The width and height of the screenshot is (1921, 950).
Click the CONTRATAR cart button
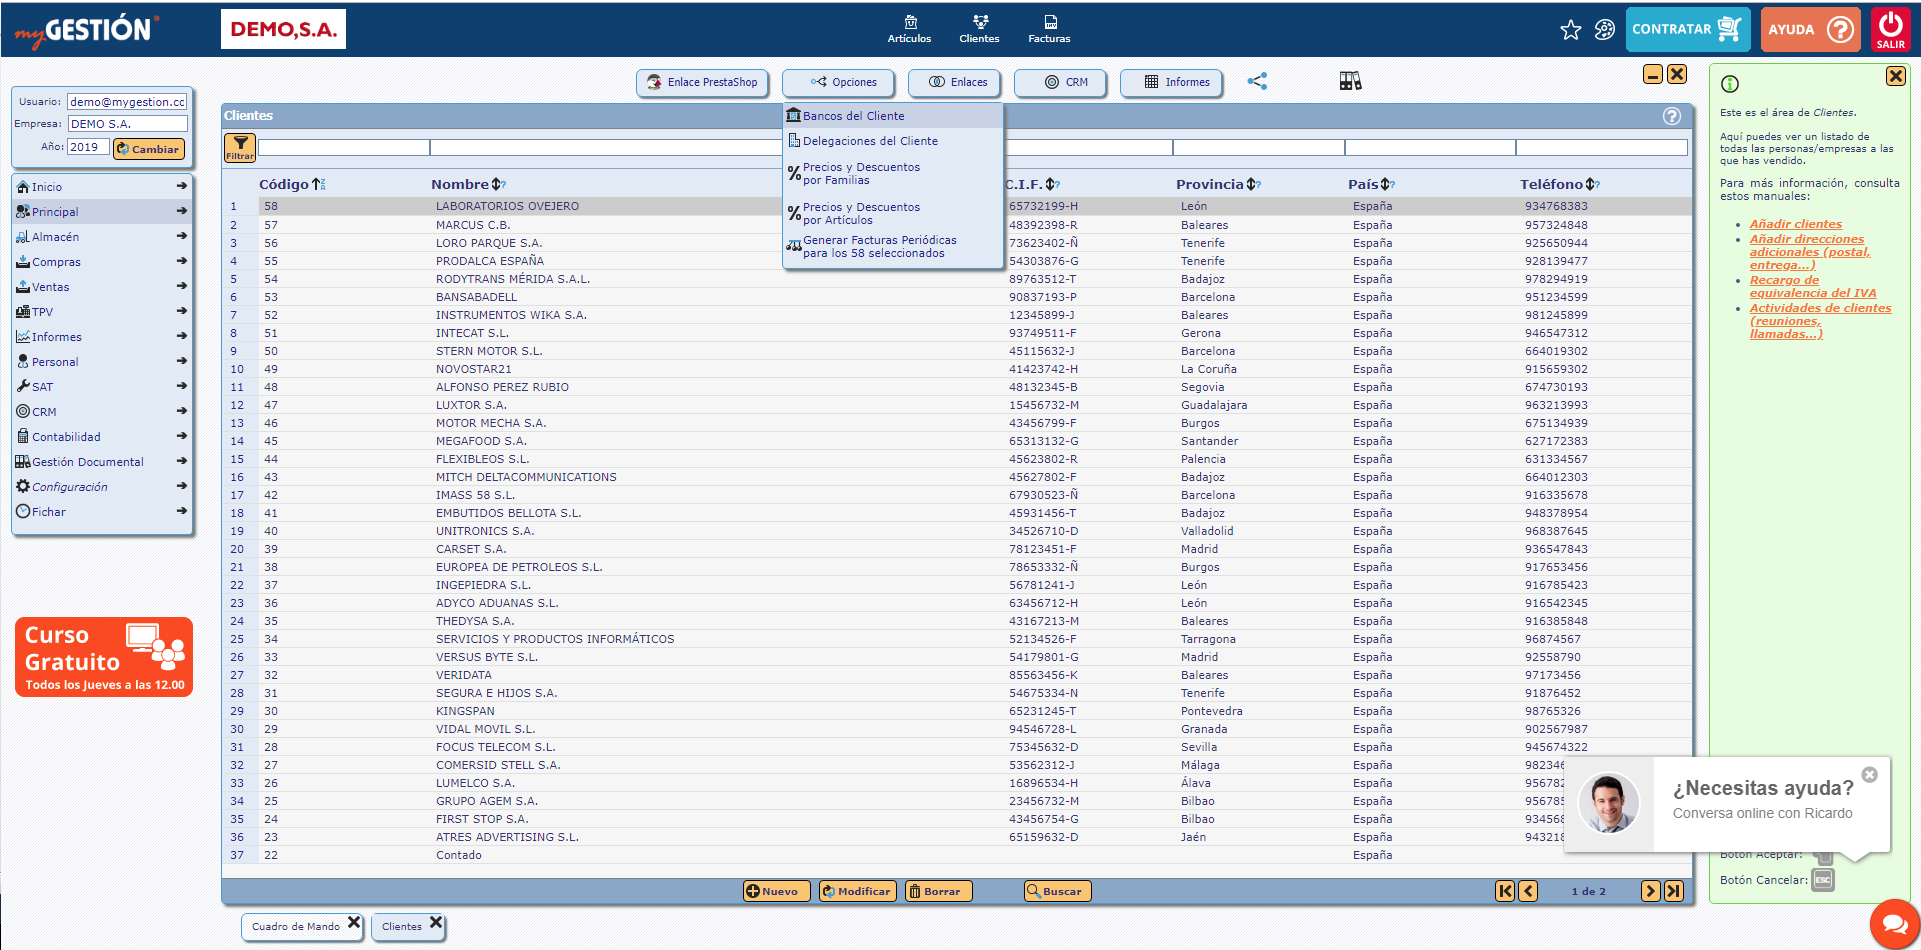pyautogui.click(x=1688, y=29)
